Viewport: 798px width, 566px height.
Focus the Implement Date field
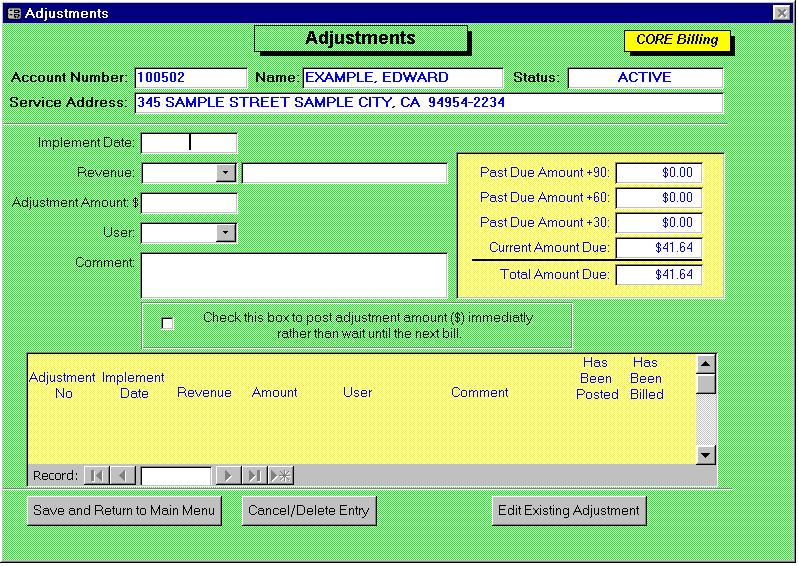tap(189, 143)
